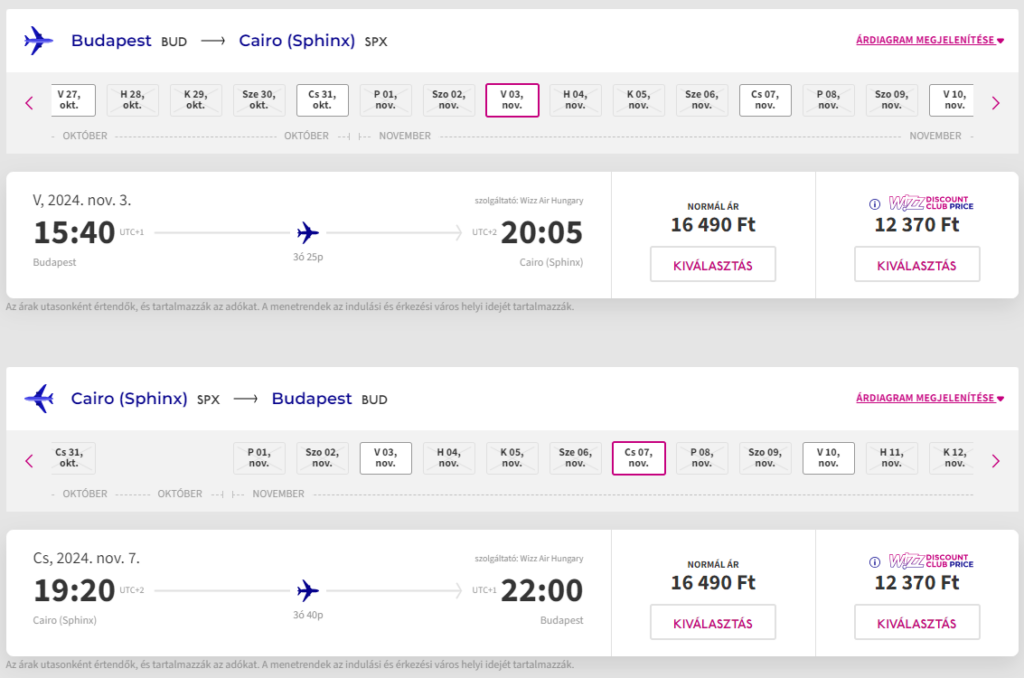Viewport: 1024px width, 678px height.
Task: Choose the outbound Wizz Discount Club price Kiválasztás
Action: [916, 265]
